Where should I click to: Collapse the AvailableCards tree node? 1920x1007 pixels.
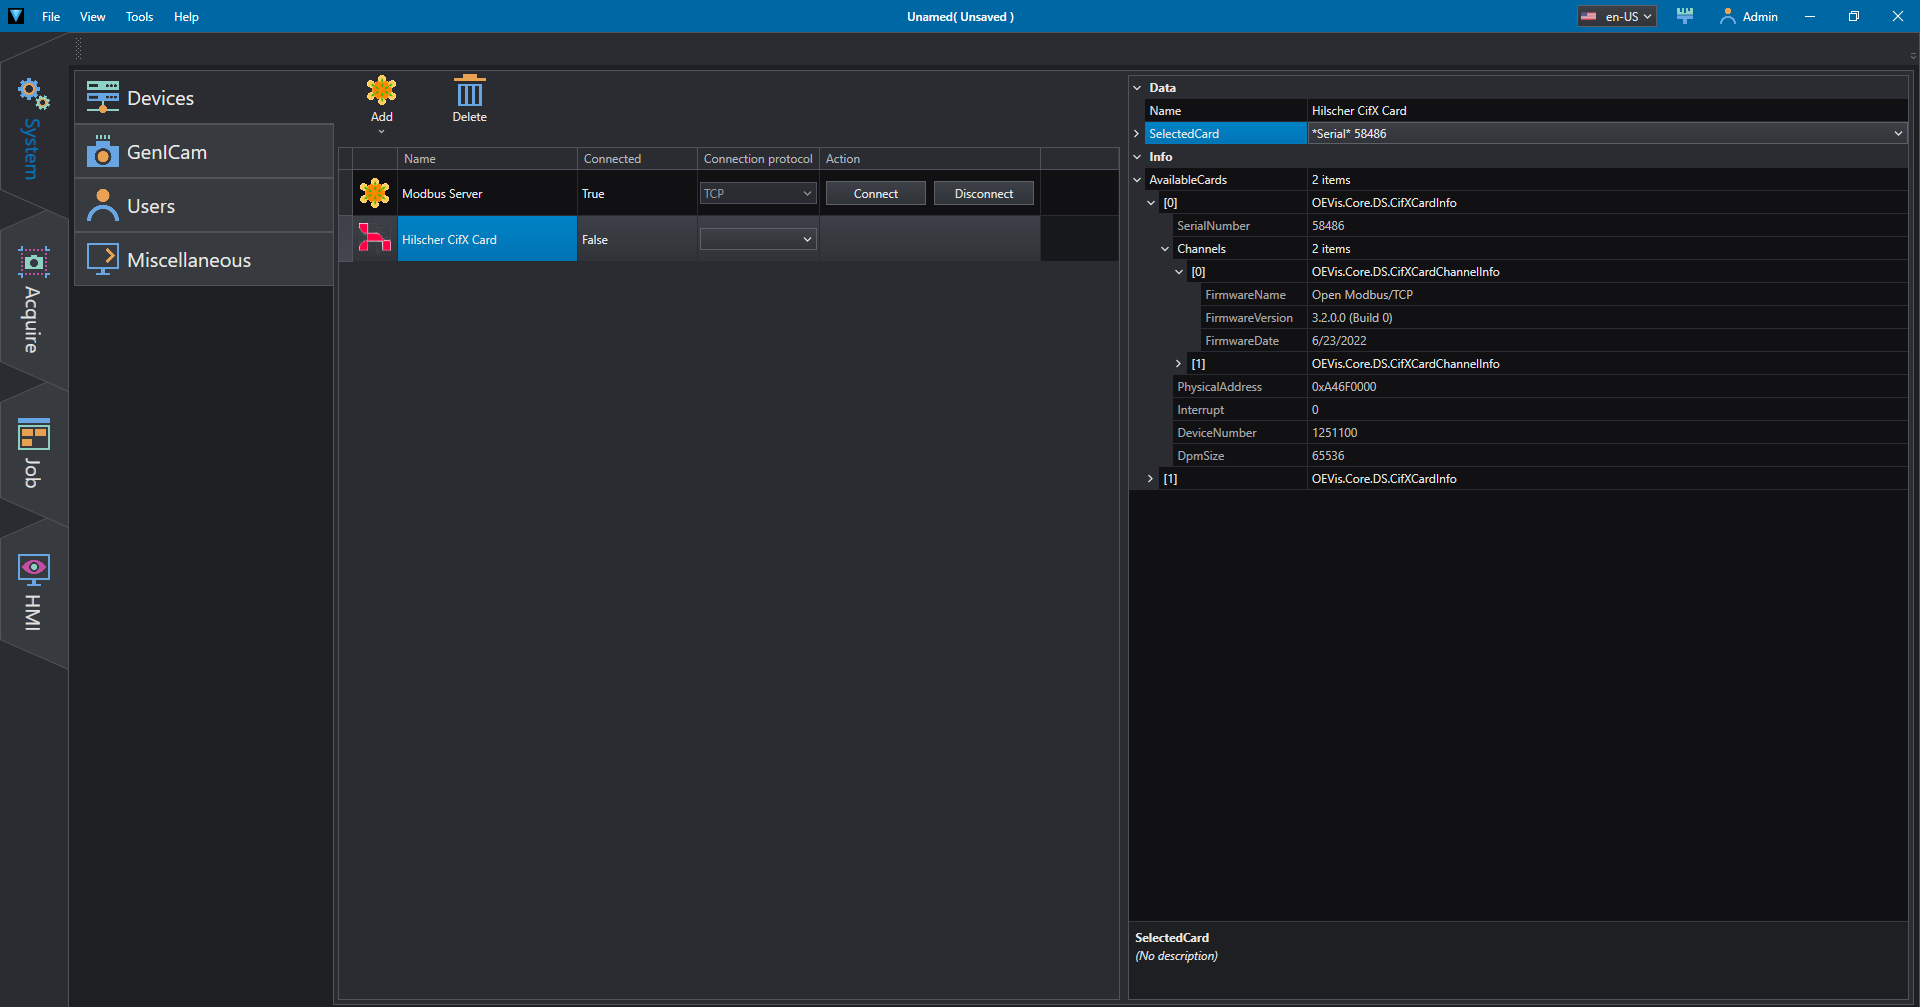click(1137, 180)
